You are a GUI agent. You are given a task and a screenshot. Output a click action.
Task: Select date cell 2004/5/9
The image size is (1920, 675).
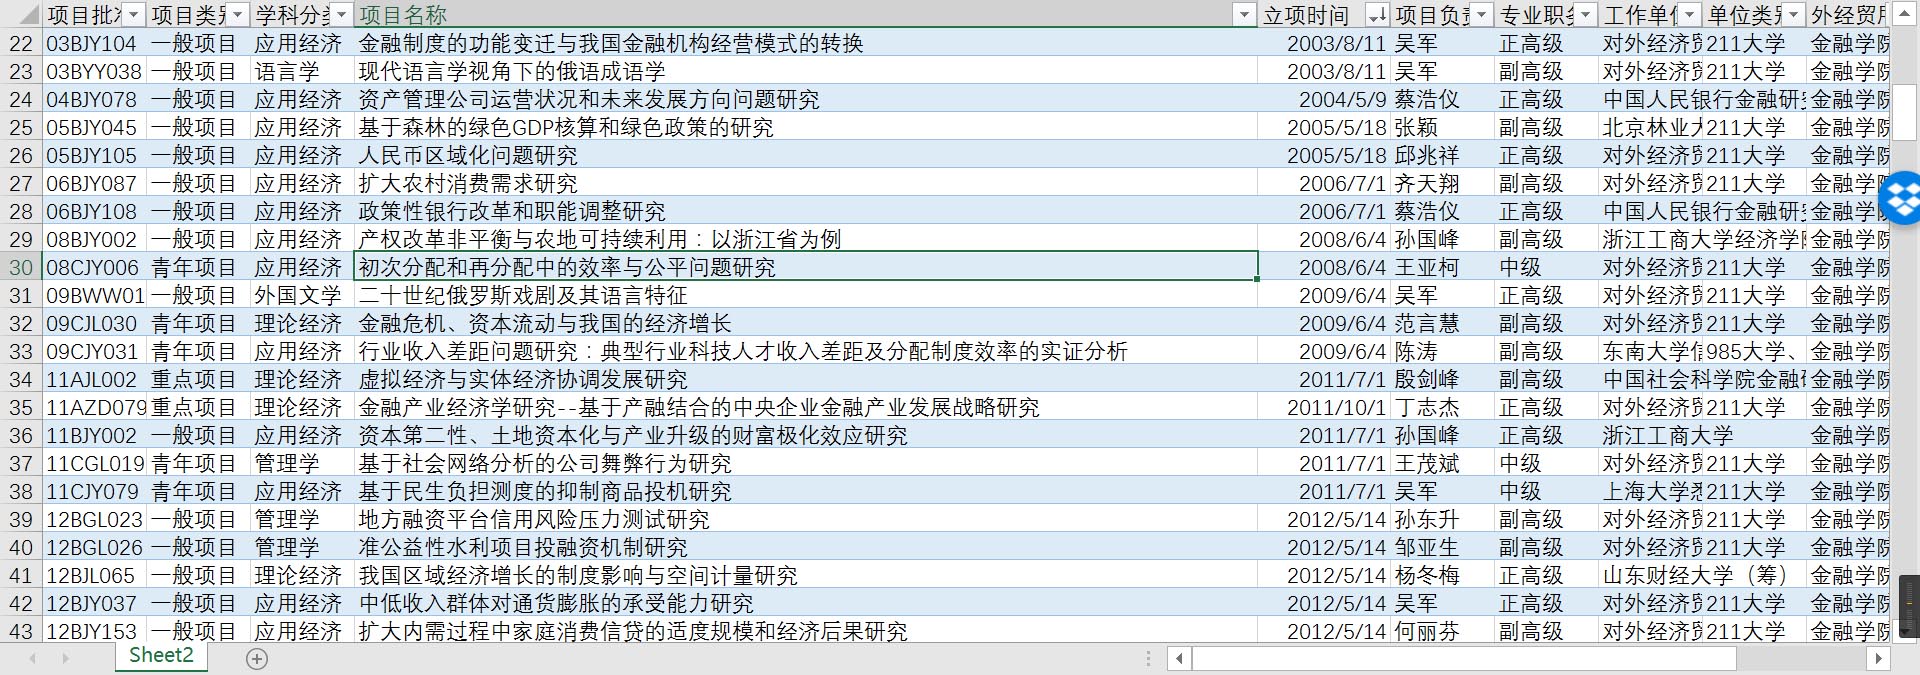[x=1324, y=99]
